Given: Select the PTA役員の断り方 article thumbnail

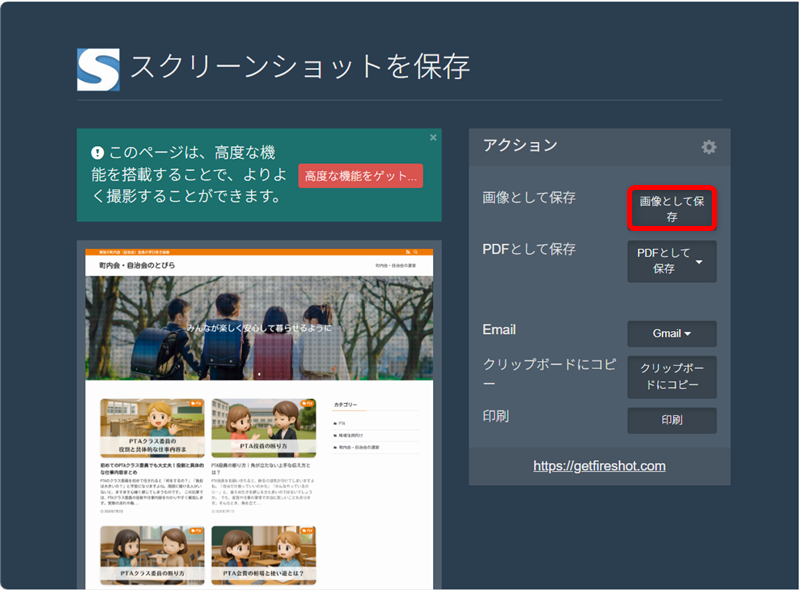Looking at the screenshot, I should tap(263, 428).
